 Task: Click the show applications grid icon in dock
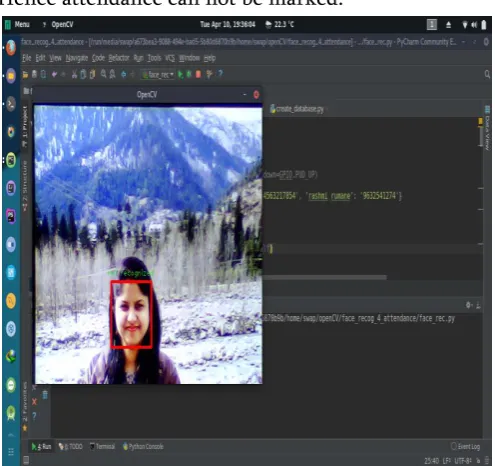pos(11,452)
